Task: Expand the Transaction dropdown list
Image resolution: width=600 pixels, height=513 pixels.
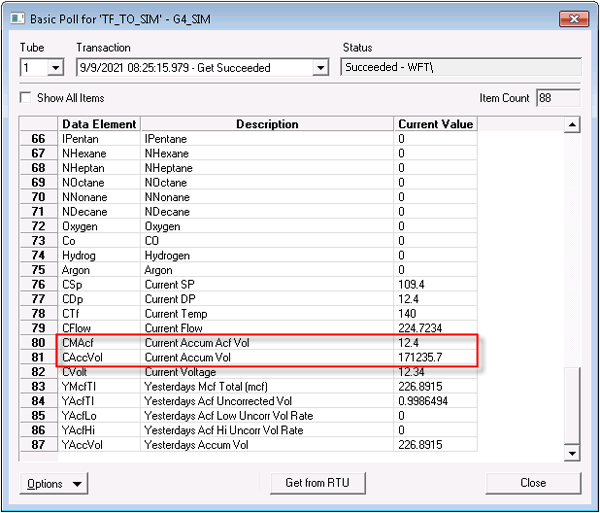Action: [320, 68]
